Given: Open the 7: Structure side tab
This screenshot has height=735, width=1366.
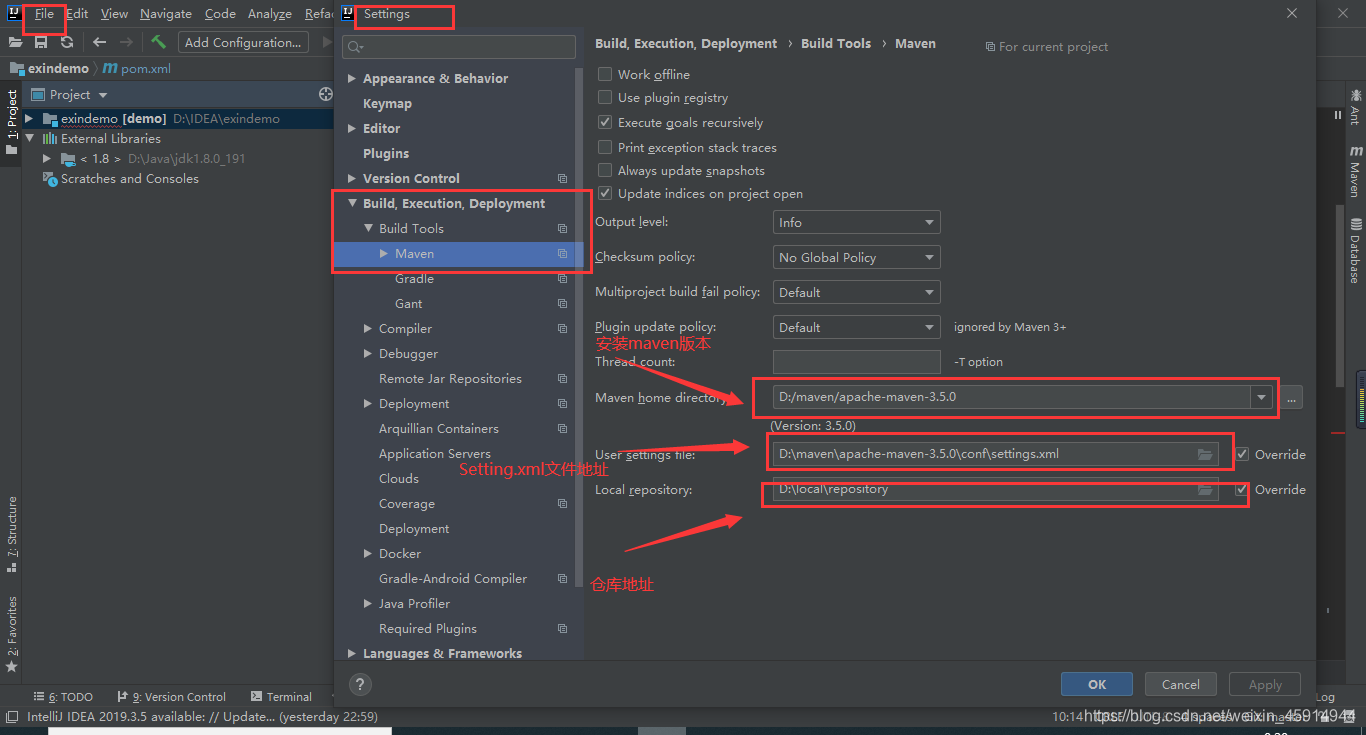Looking at the screenshot, I should click(x=12, y=533).
